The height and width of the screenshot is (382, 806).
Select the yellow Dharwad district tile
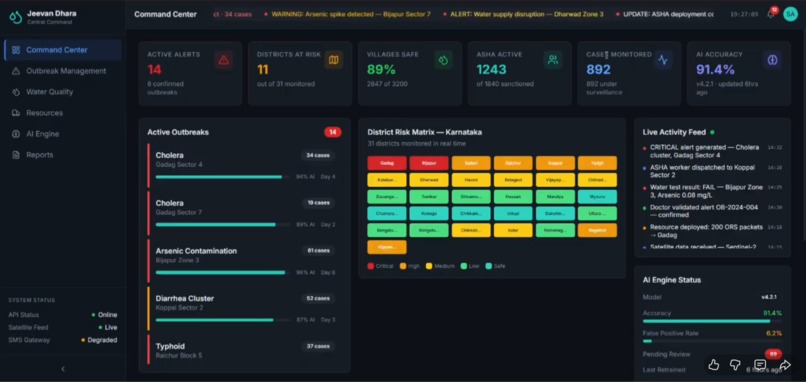429,180
